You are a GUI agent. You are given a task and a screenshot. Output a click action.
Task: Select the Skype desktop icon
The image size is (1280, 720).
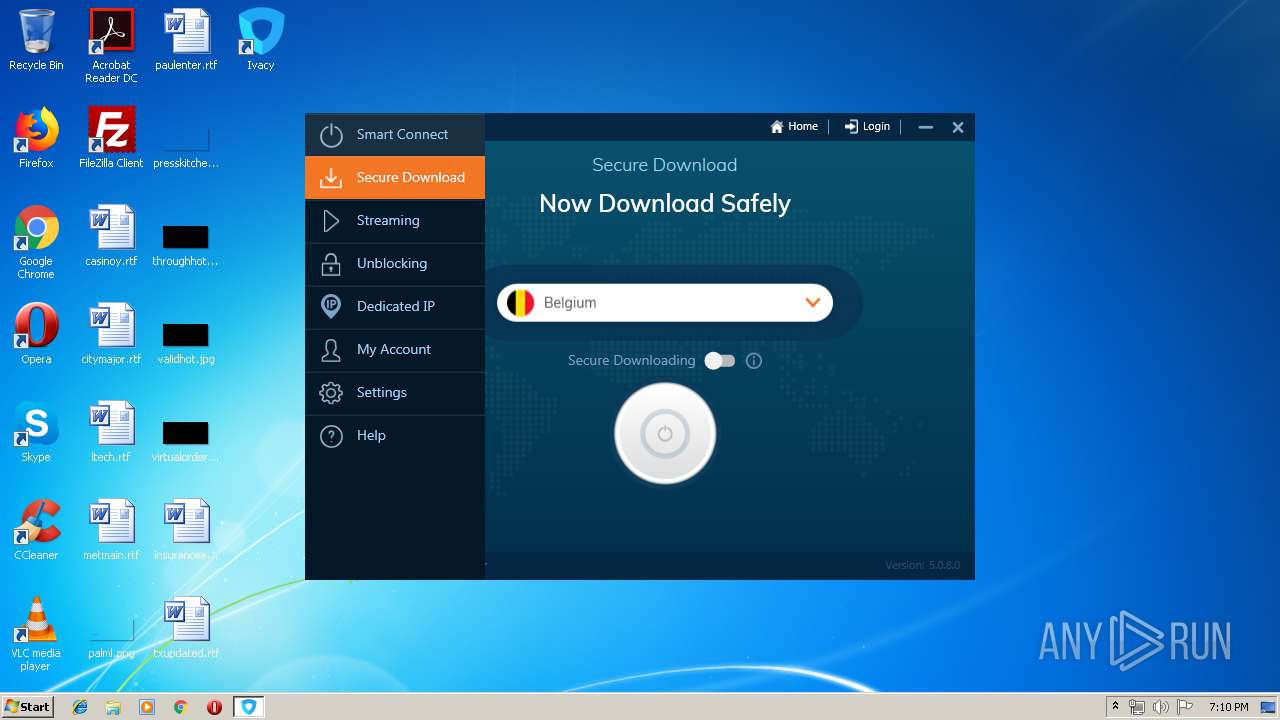pos(36,432)
